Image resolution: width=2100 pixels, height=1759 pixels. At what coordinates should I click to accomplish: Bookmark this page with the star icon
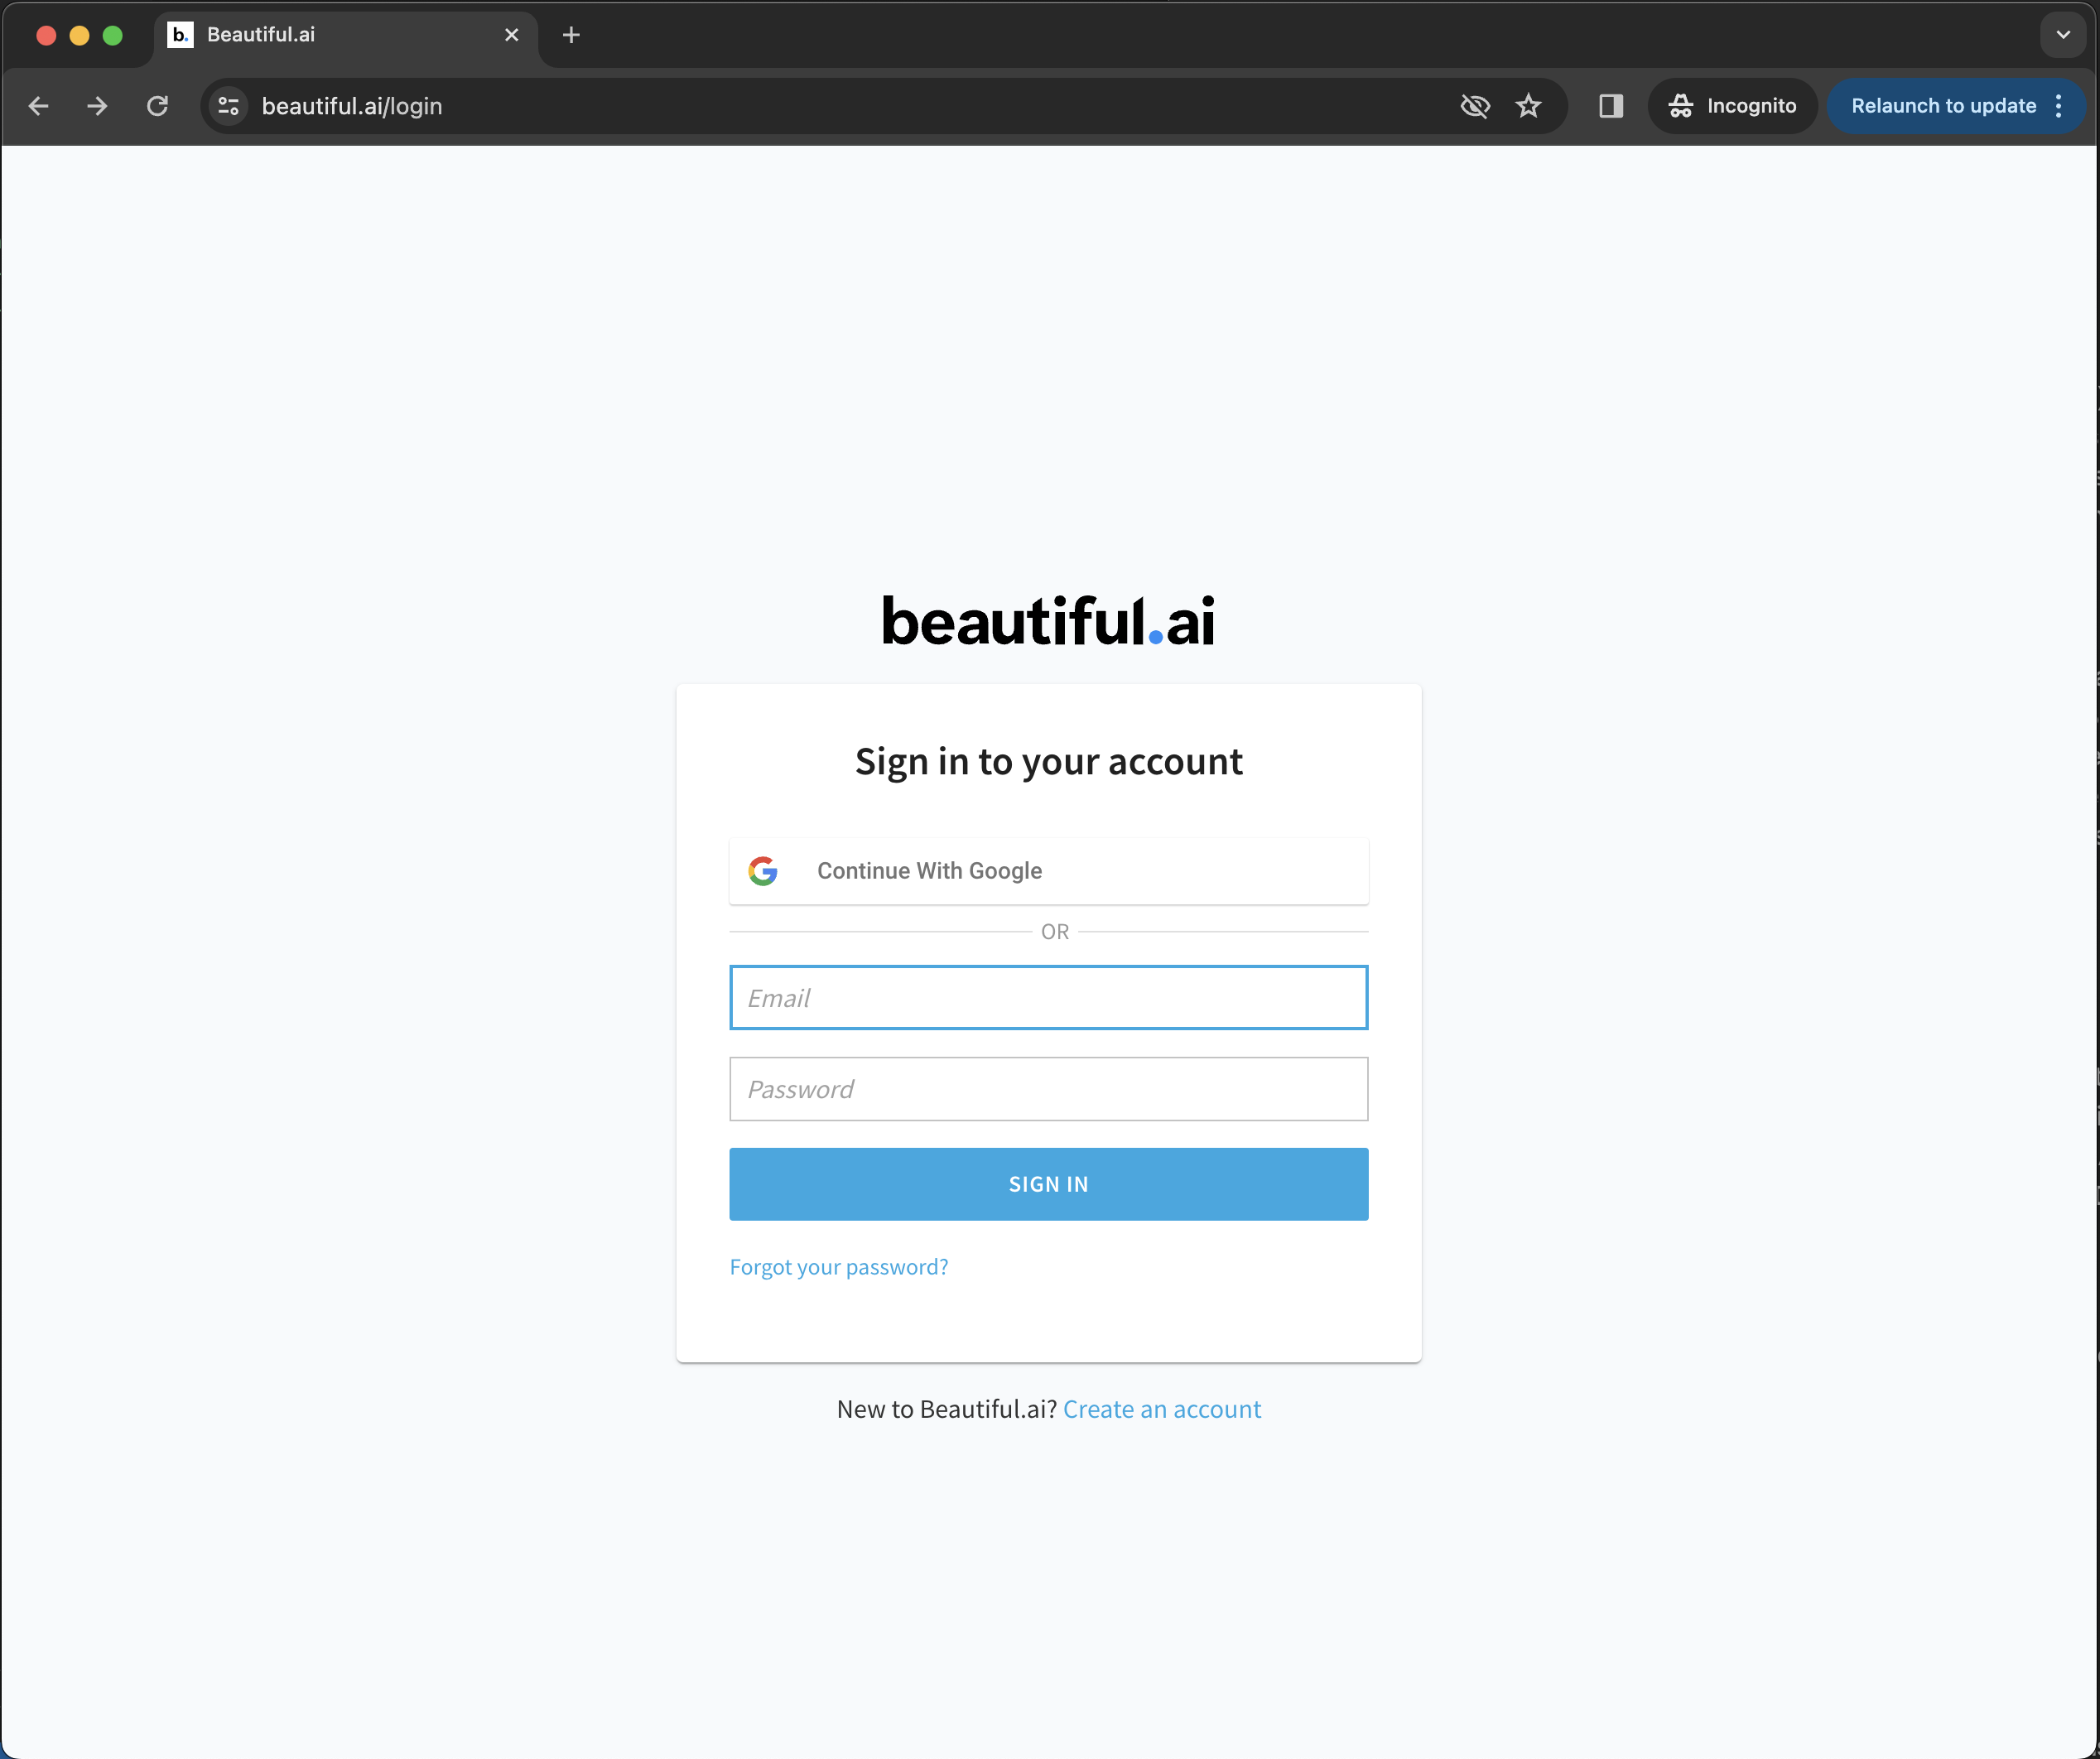(x=1528, y=106)
